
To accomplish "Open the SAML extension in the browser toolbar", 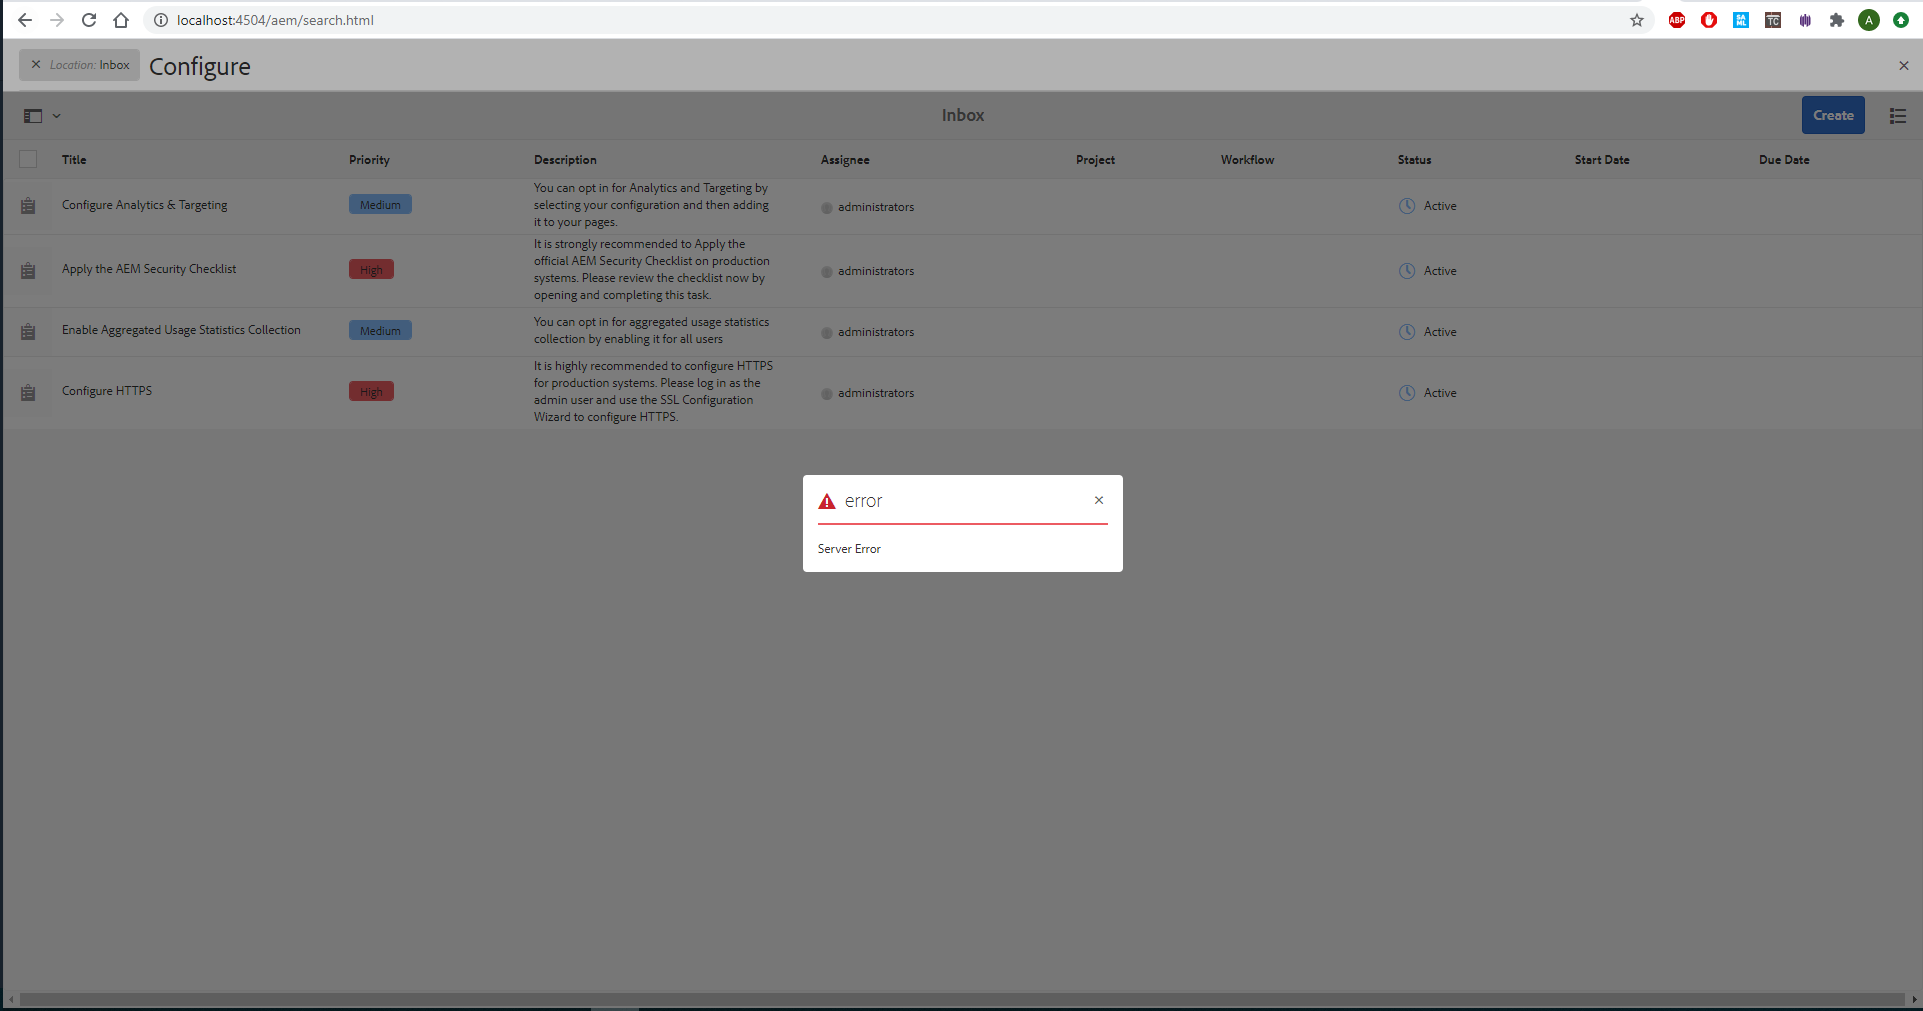I will coord(1740,20).
